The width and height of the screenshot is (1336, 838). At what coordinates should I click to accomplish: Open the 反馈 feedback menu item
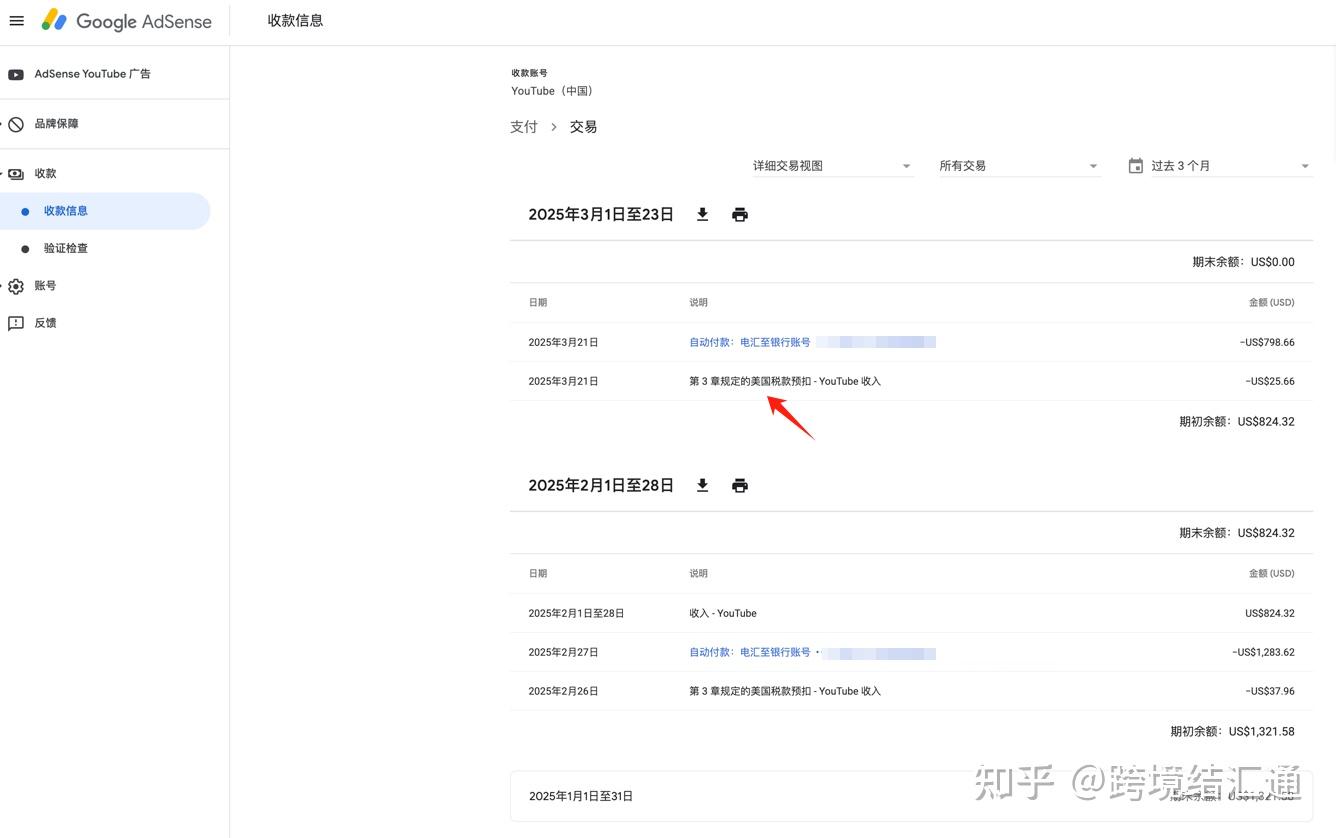tap(46, 324)
